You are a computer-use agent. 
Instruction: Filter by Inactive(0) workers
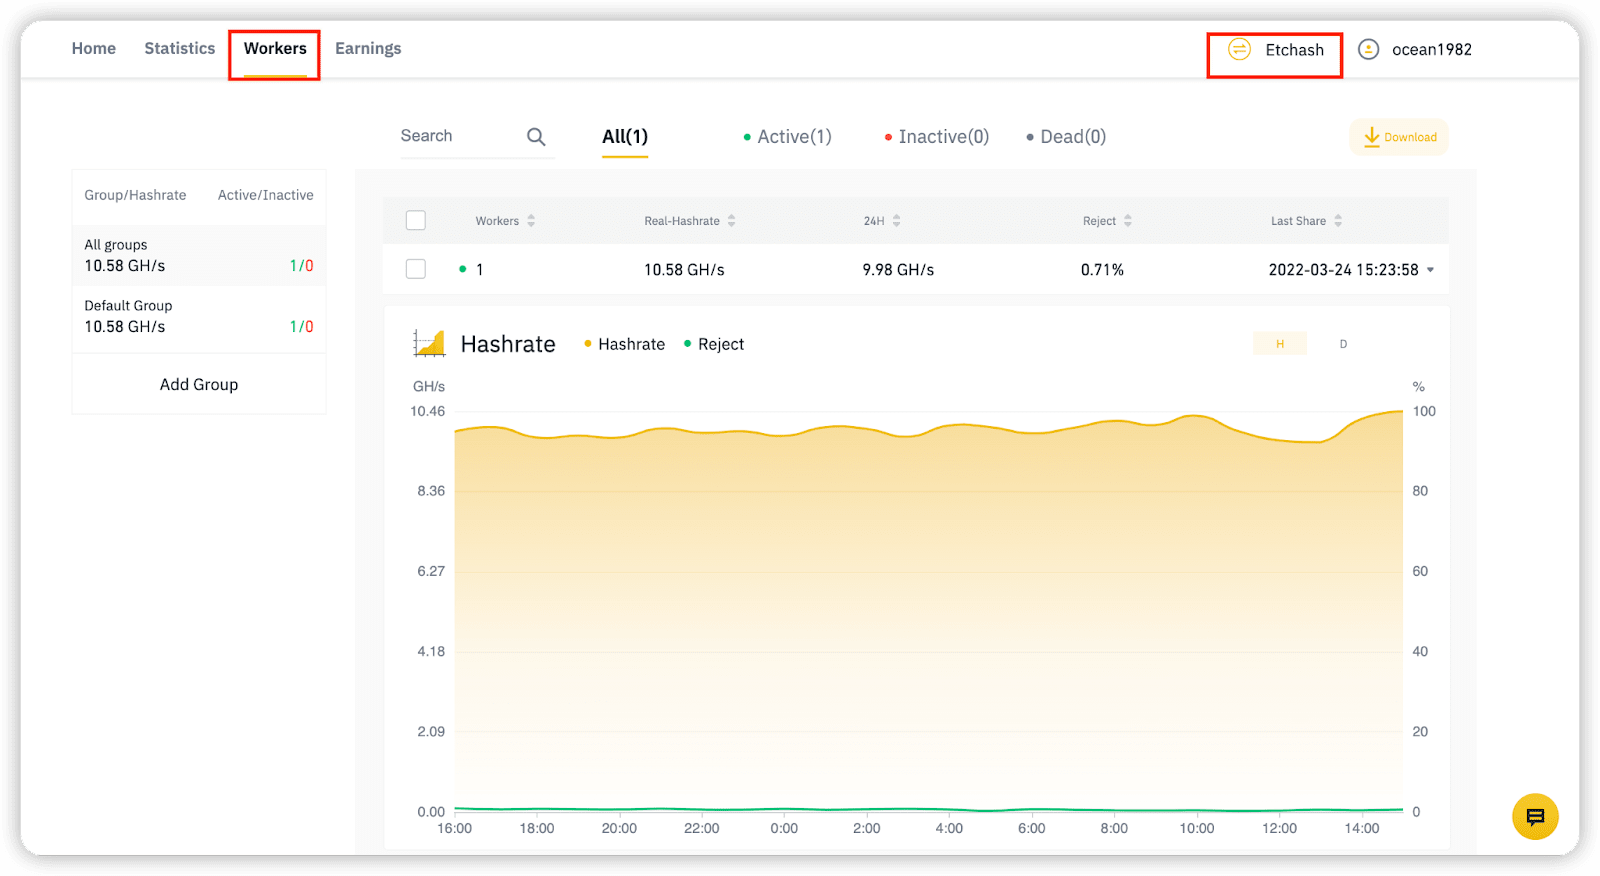(937, 137)
